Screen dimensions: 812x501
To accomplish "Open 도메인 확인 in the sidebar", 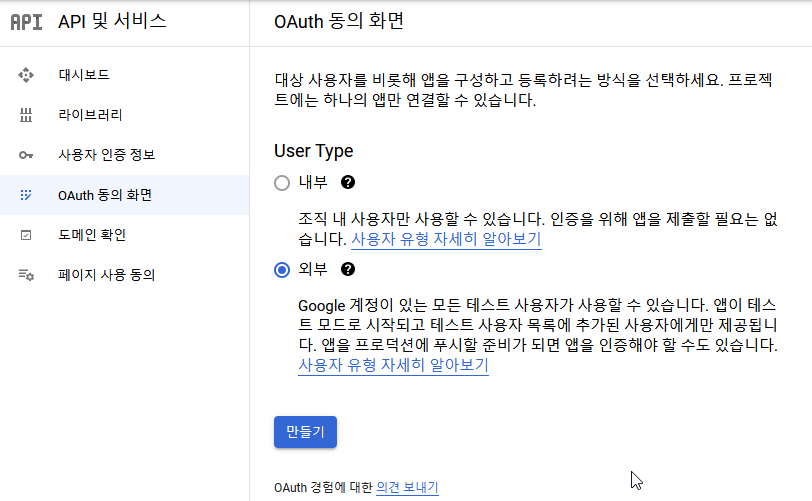I will 124,235.
